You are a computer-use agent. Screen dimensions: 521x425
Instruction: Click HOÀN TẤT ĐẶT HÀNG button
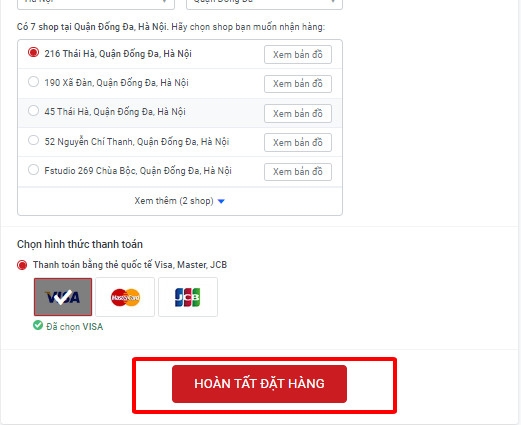point(259,384)
